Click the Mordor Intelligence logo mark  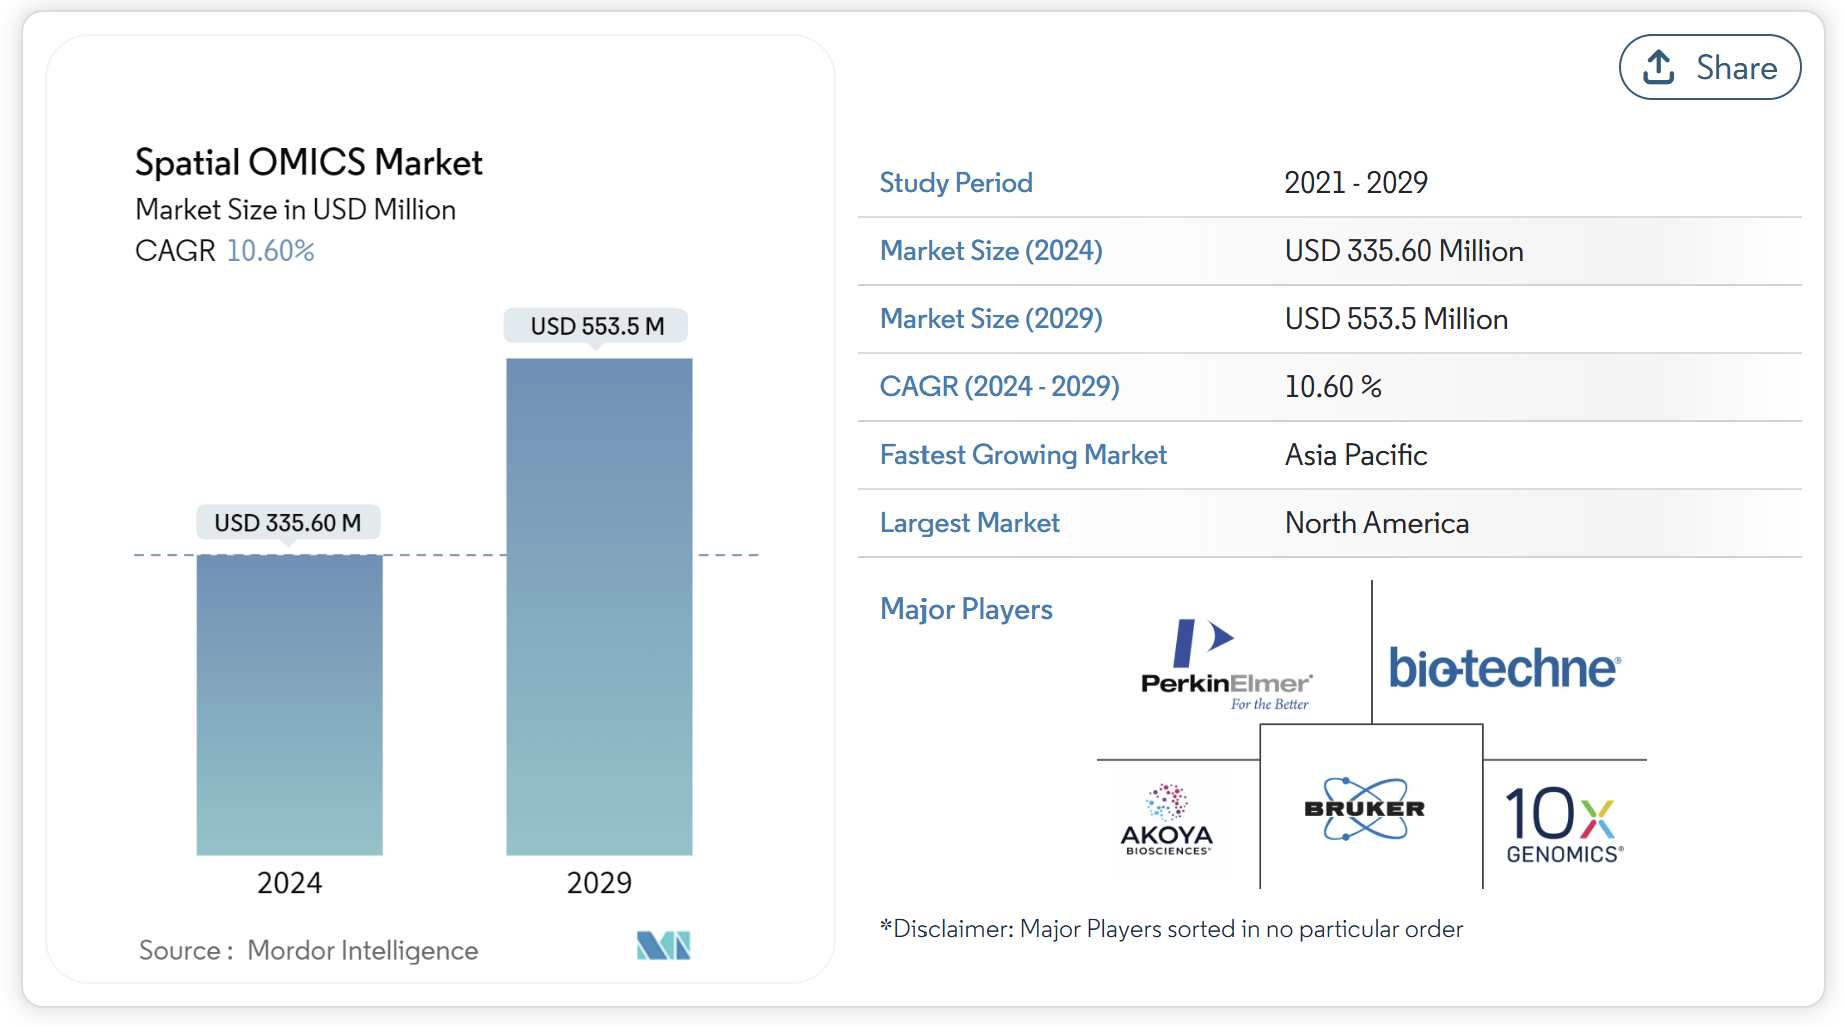coord(664,945)
